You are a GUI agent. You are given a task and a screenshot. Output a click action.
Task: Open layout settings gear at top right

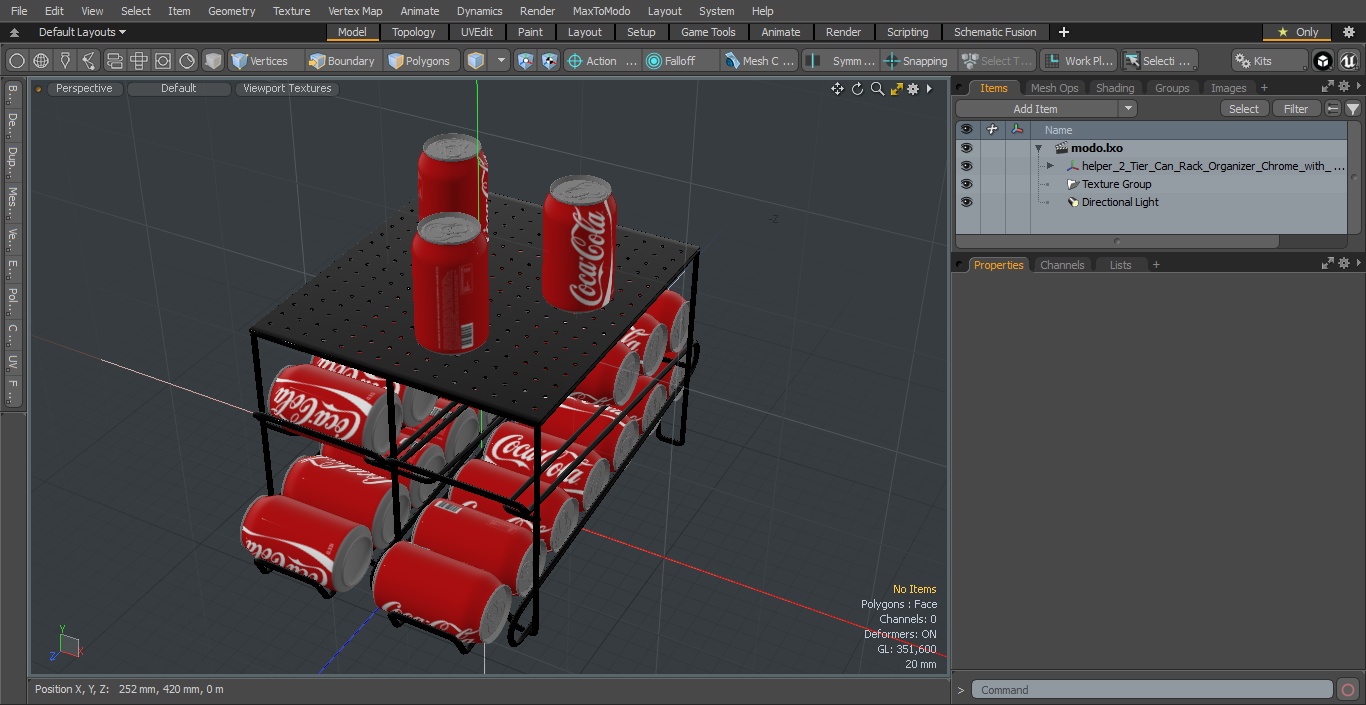1348,32
